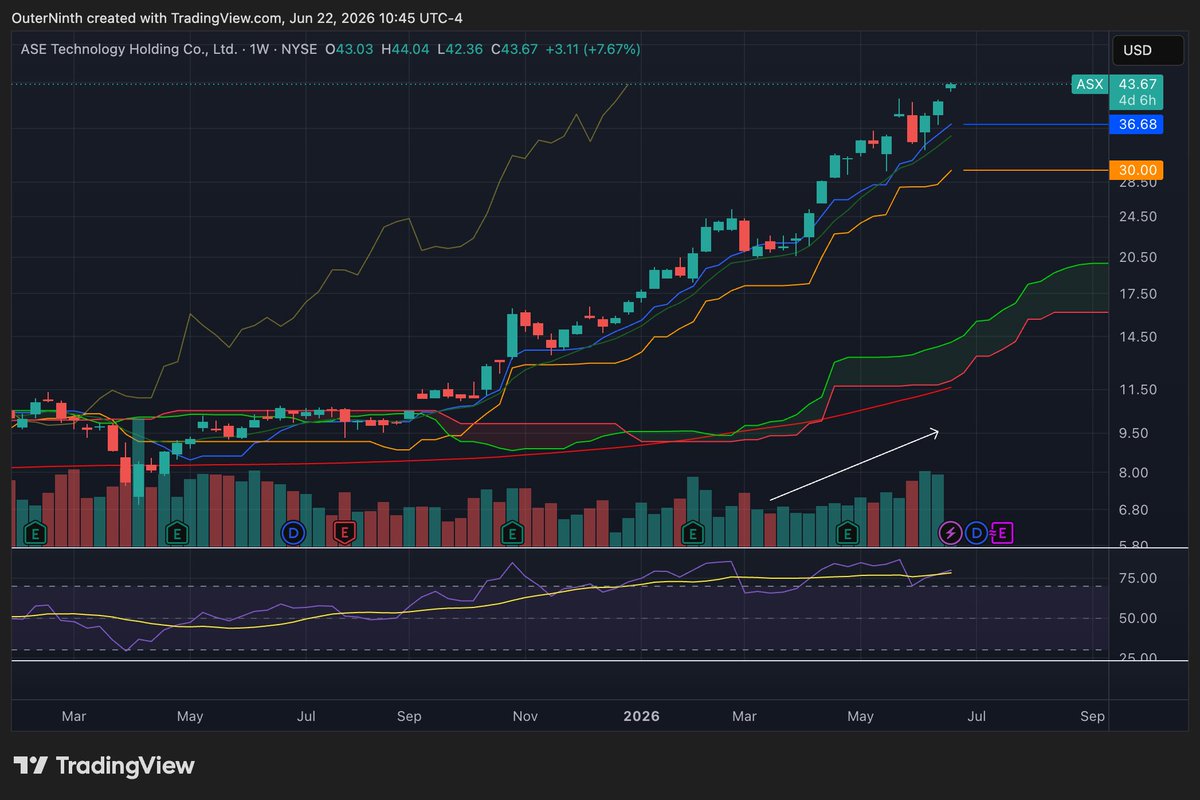
Task: Click the RSI 75.00 axis label
Action: (1138, 578)
